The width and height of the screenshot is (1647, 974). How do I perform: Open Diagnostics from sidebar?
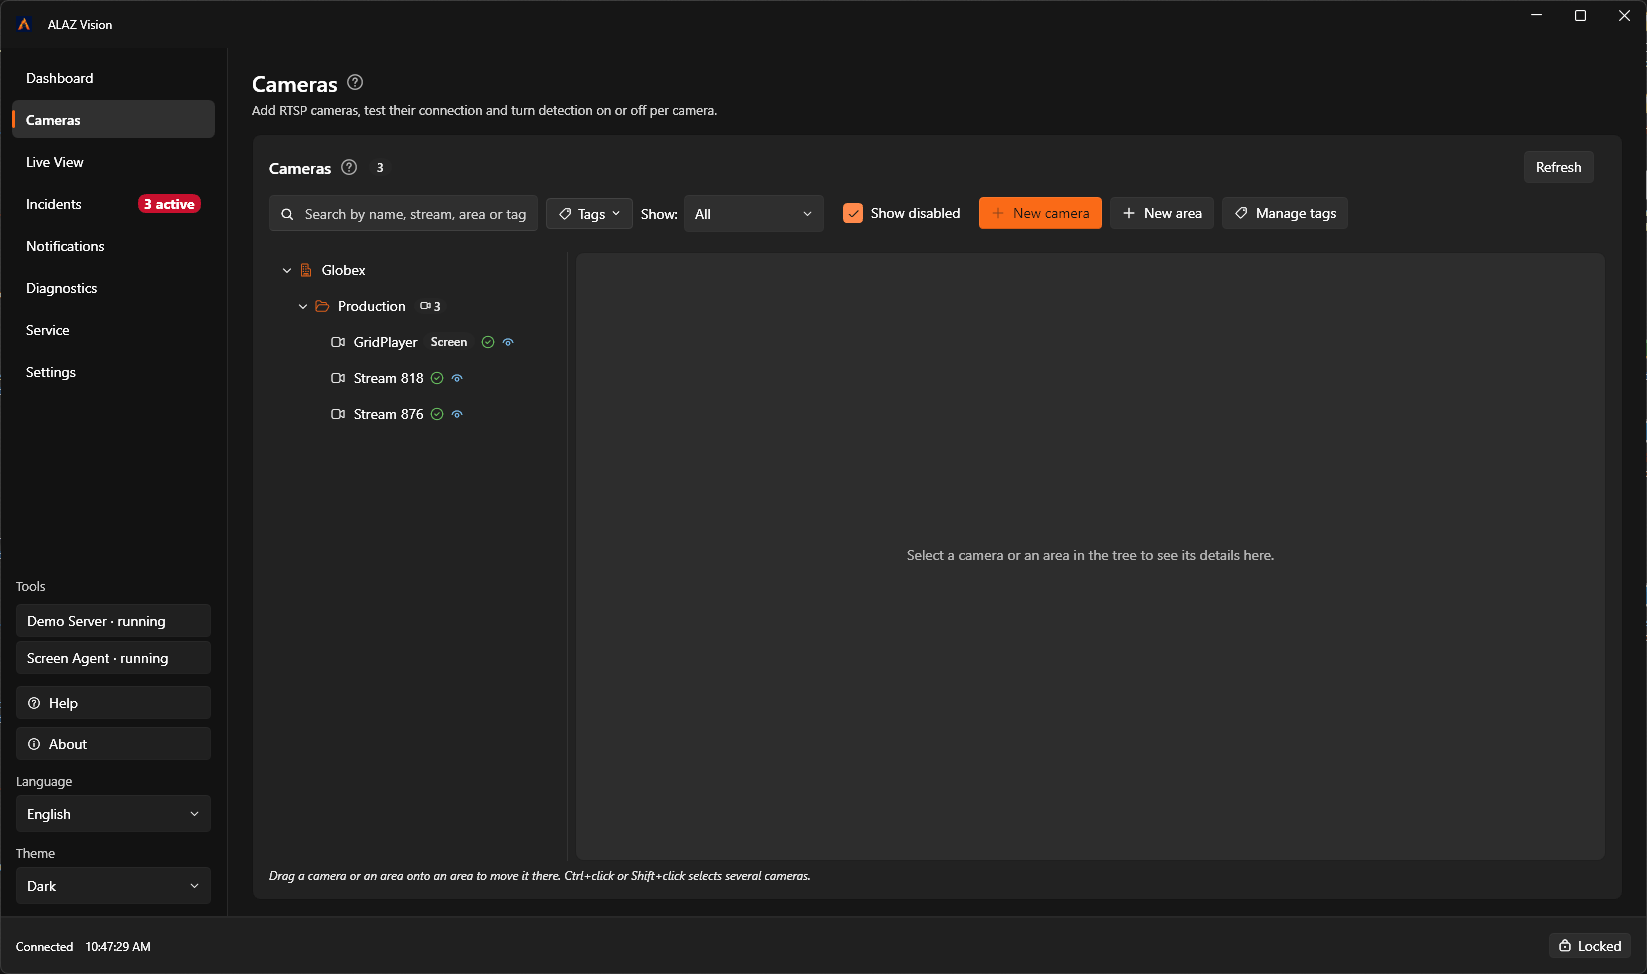(x=113, y=288)
